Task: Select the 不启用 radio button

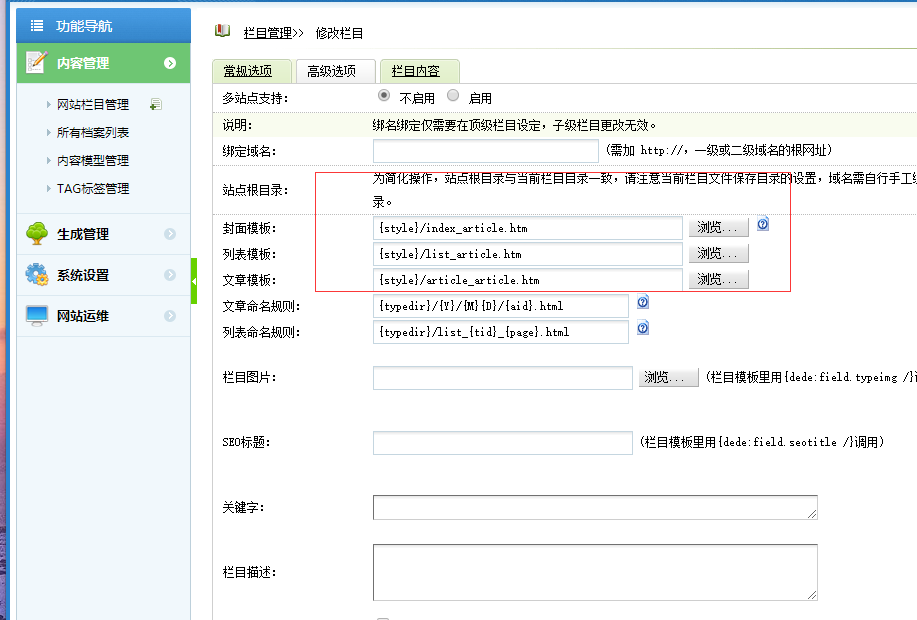Action: 384,96
